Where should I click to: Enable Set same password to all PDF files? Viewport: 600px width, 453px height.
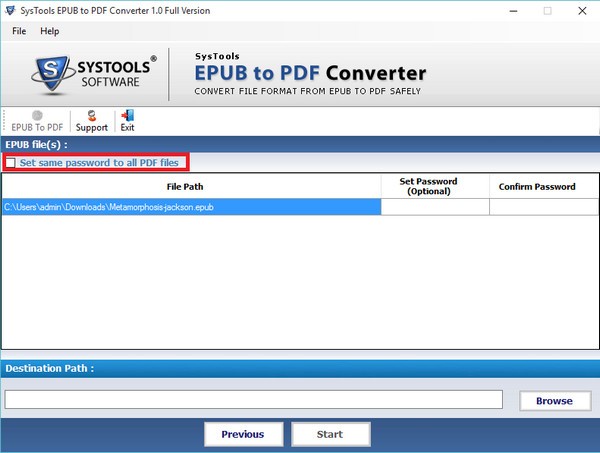[11, 162]
